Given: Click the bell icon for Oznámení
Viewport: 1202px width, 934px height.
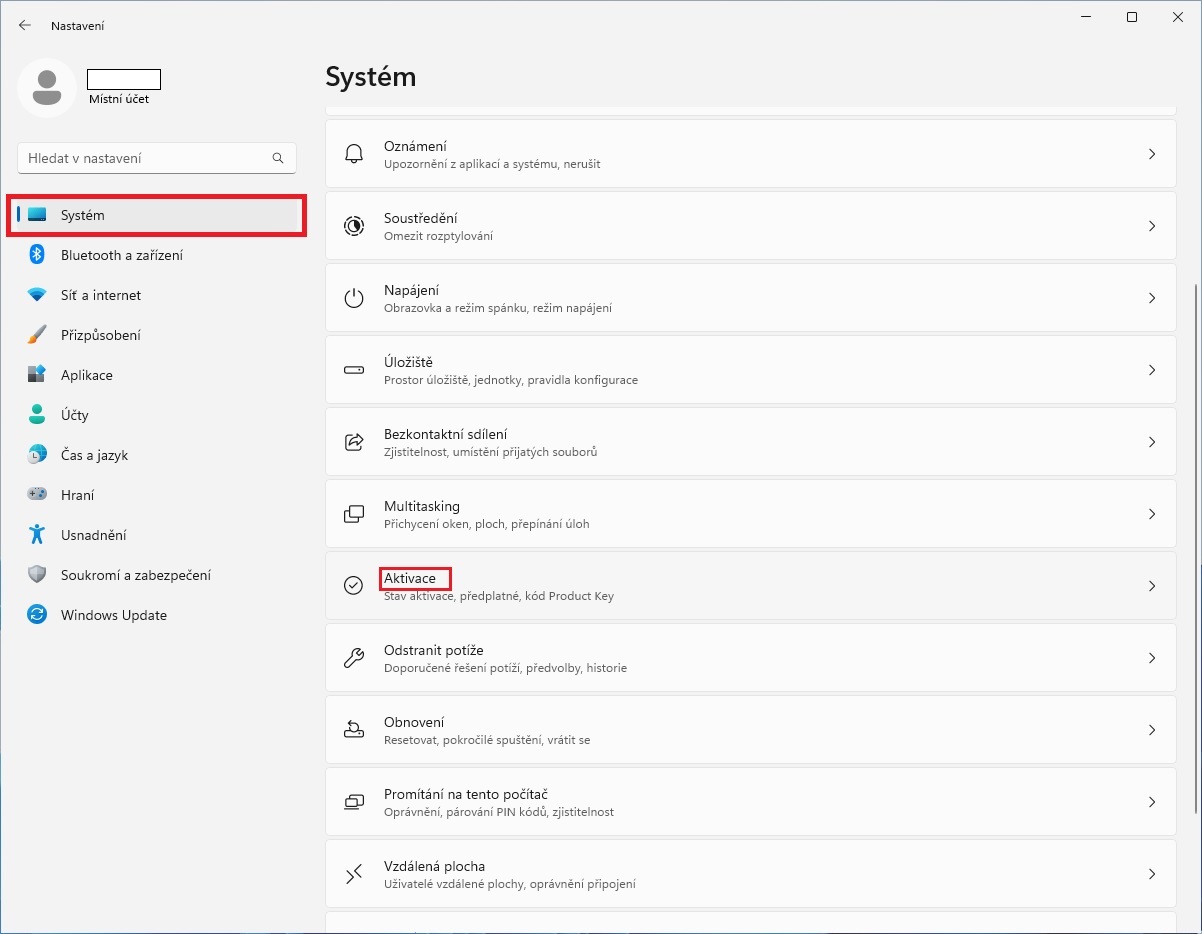Looking at the screenshot, I should [x=354, y=154].
